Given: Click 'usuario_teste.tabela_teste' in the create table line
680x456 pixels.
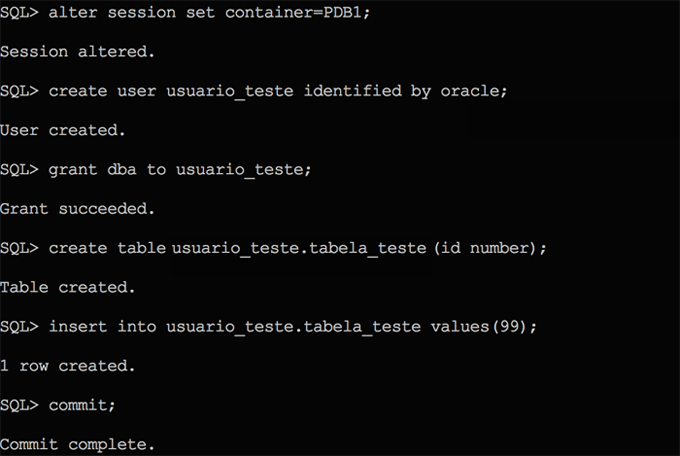Looking at the screenshot, I should tap(300, 248).
